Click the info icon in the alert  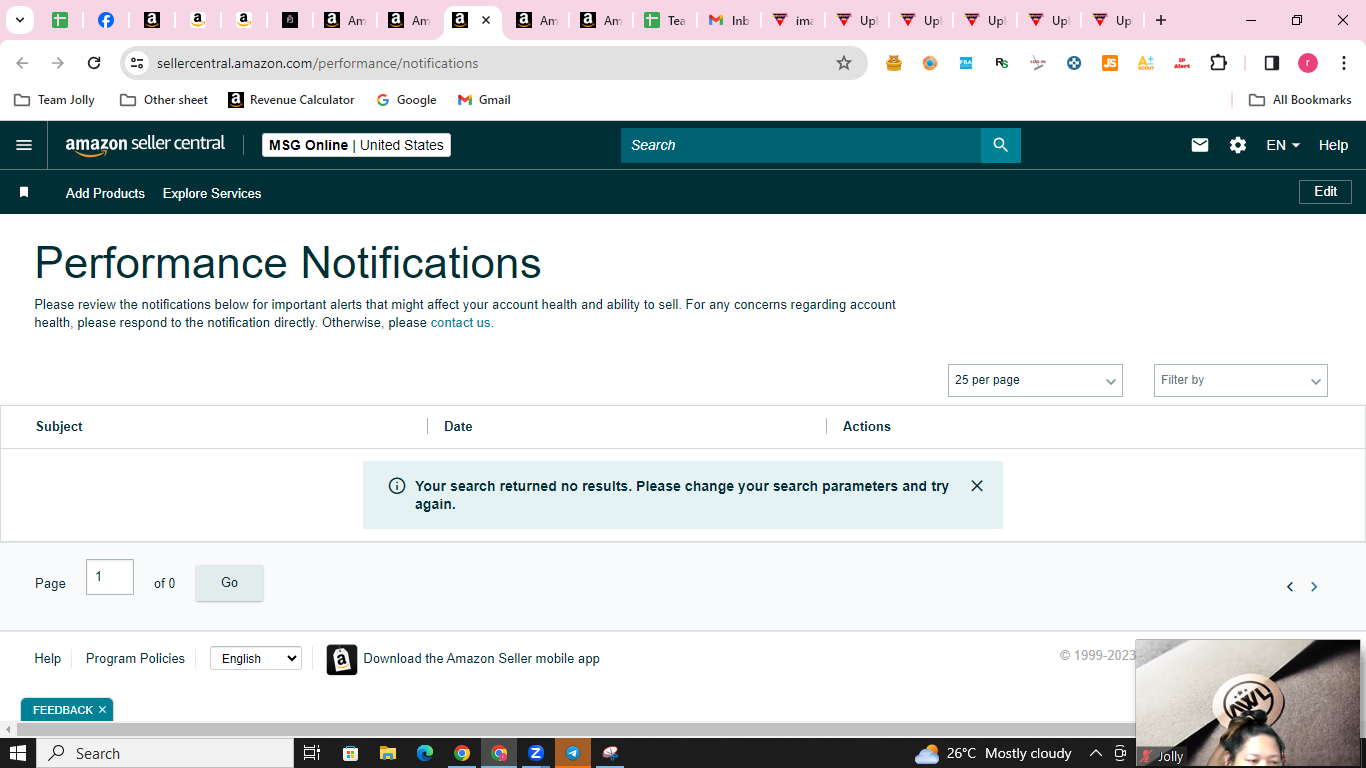397,486
